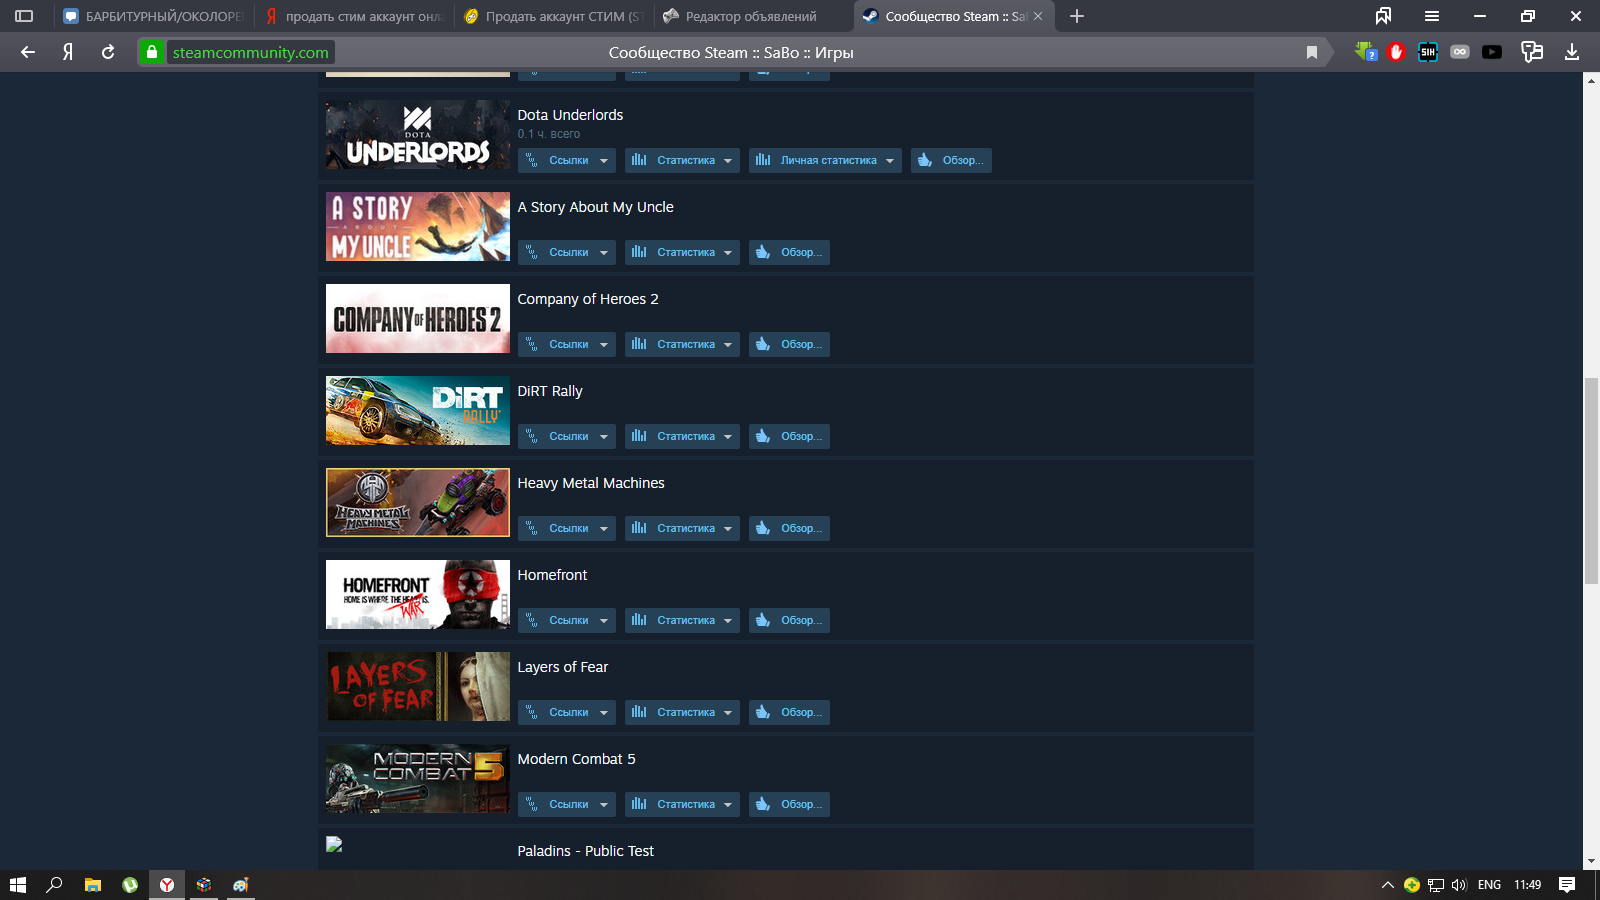1600x900 pixels.
Task: Click the page vertical scrollbar thumb
Action: click(x=1591, y=481)
